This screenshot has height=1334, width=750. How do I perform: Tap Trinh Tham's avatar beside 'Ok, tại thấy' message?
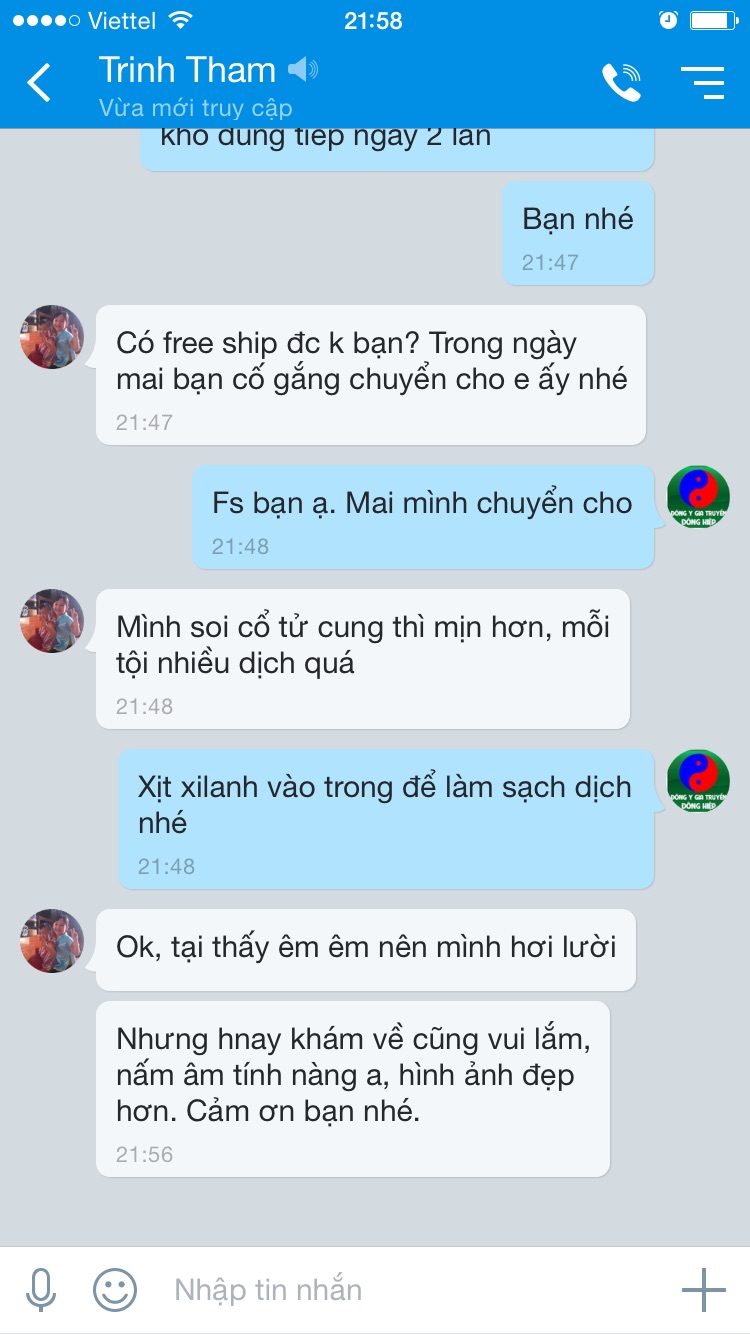(x=52, y=941)
